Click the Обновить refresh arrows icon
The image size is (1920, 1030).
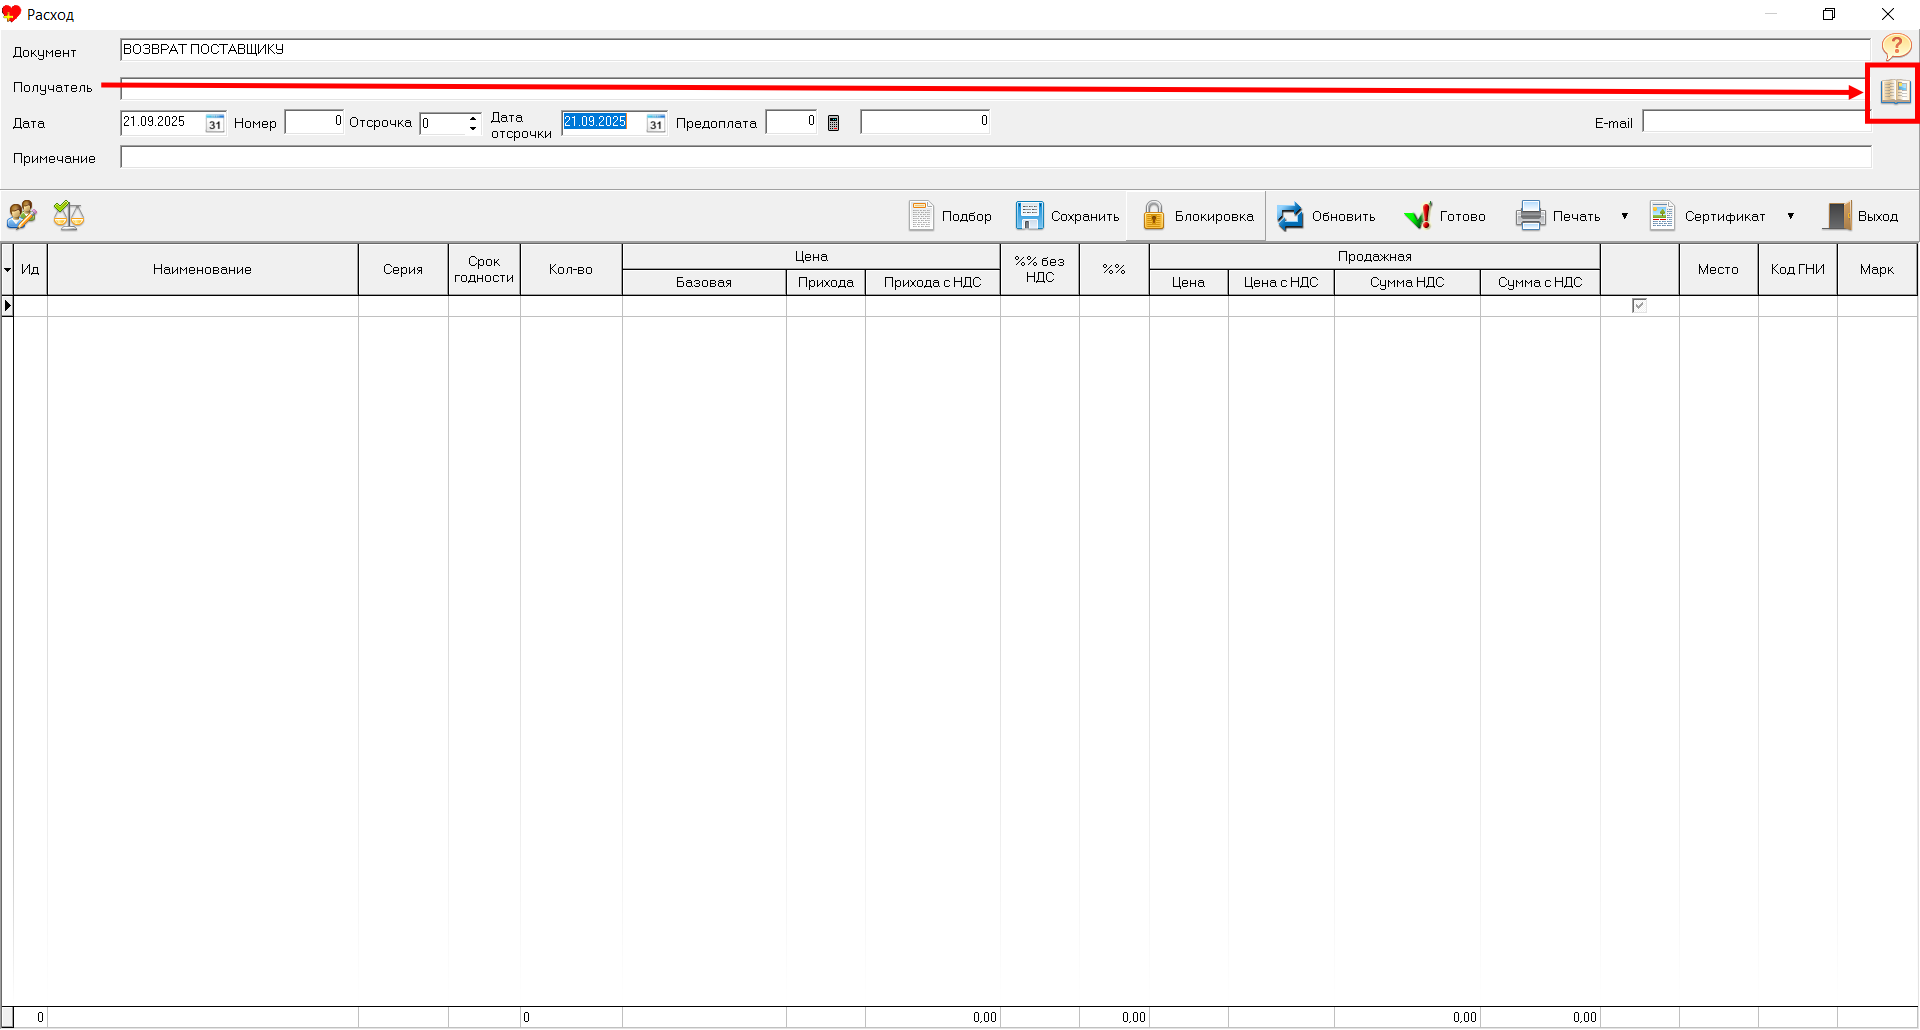tap(1290, 216)
